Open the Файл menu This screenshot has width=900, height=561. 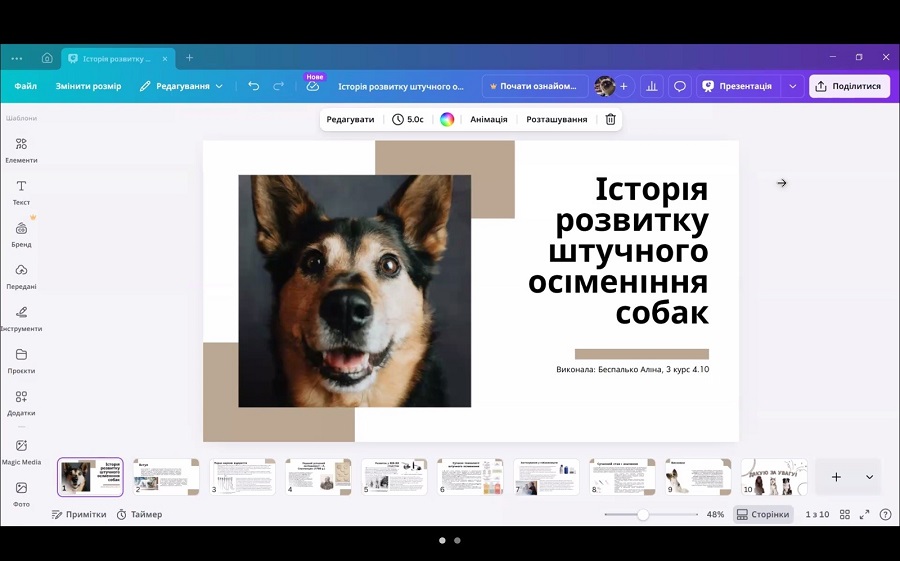(25, 86)
